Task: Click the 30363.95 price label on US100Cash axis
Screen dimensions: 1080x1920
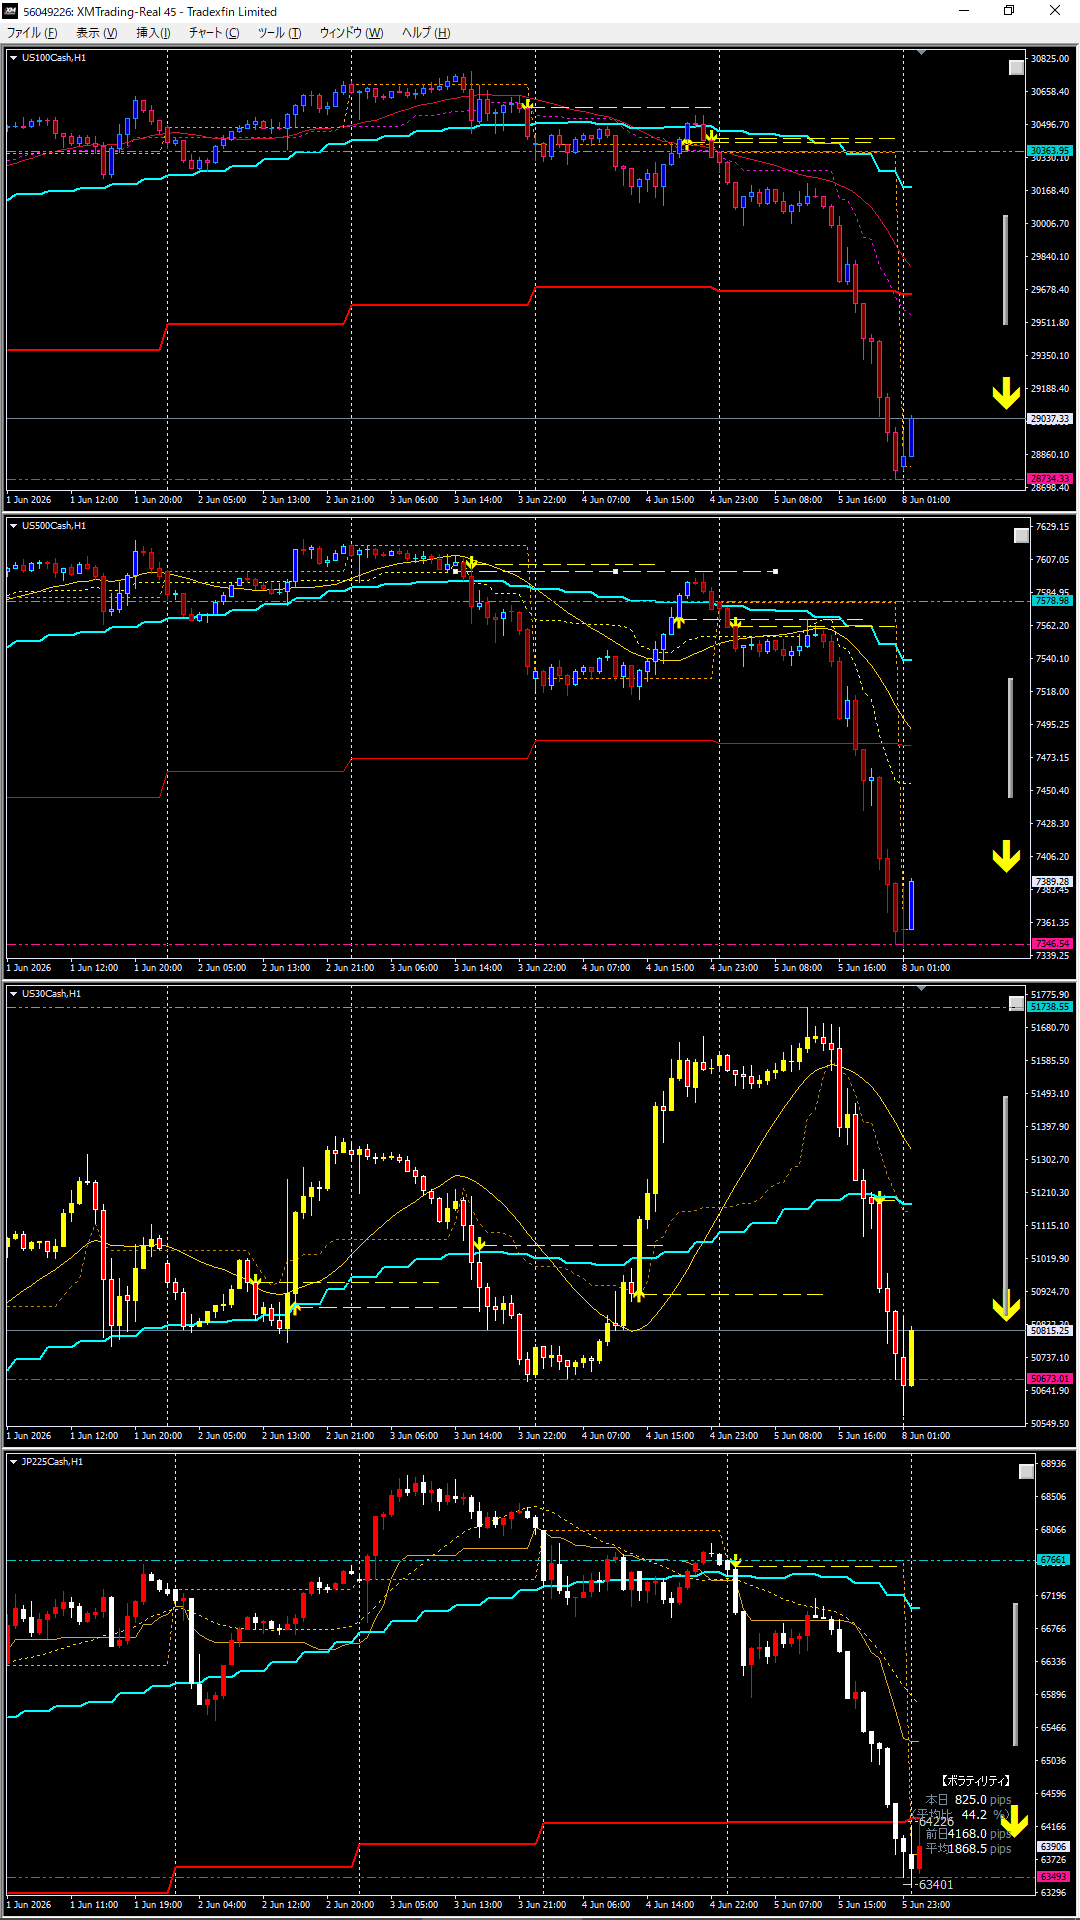Action: (1050, 151)
